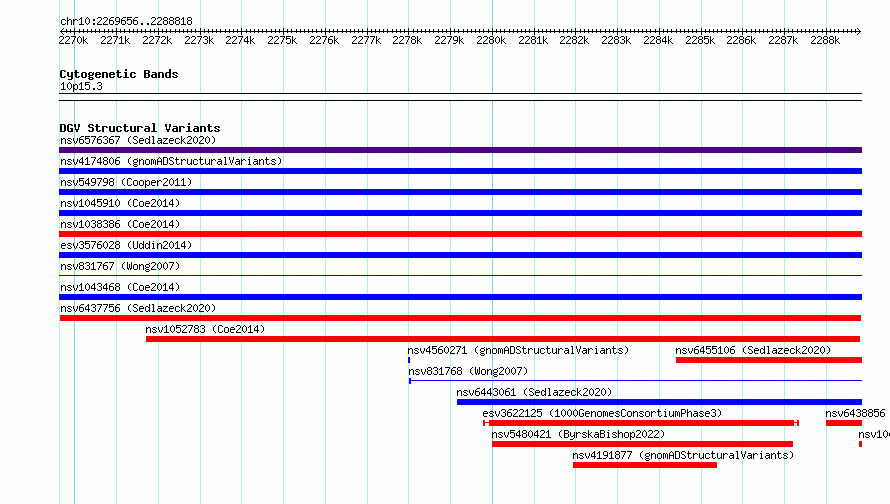890x504 pixels.
Task: Click the 2286k ruler position
Action: (x=741, y=40)
